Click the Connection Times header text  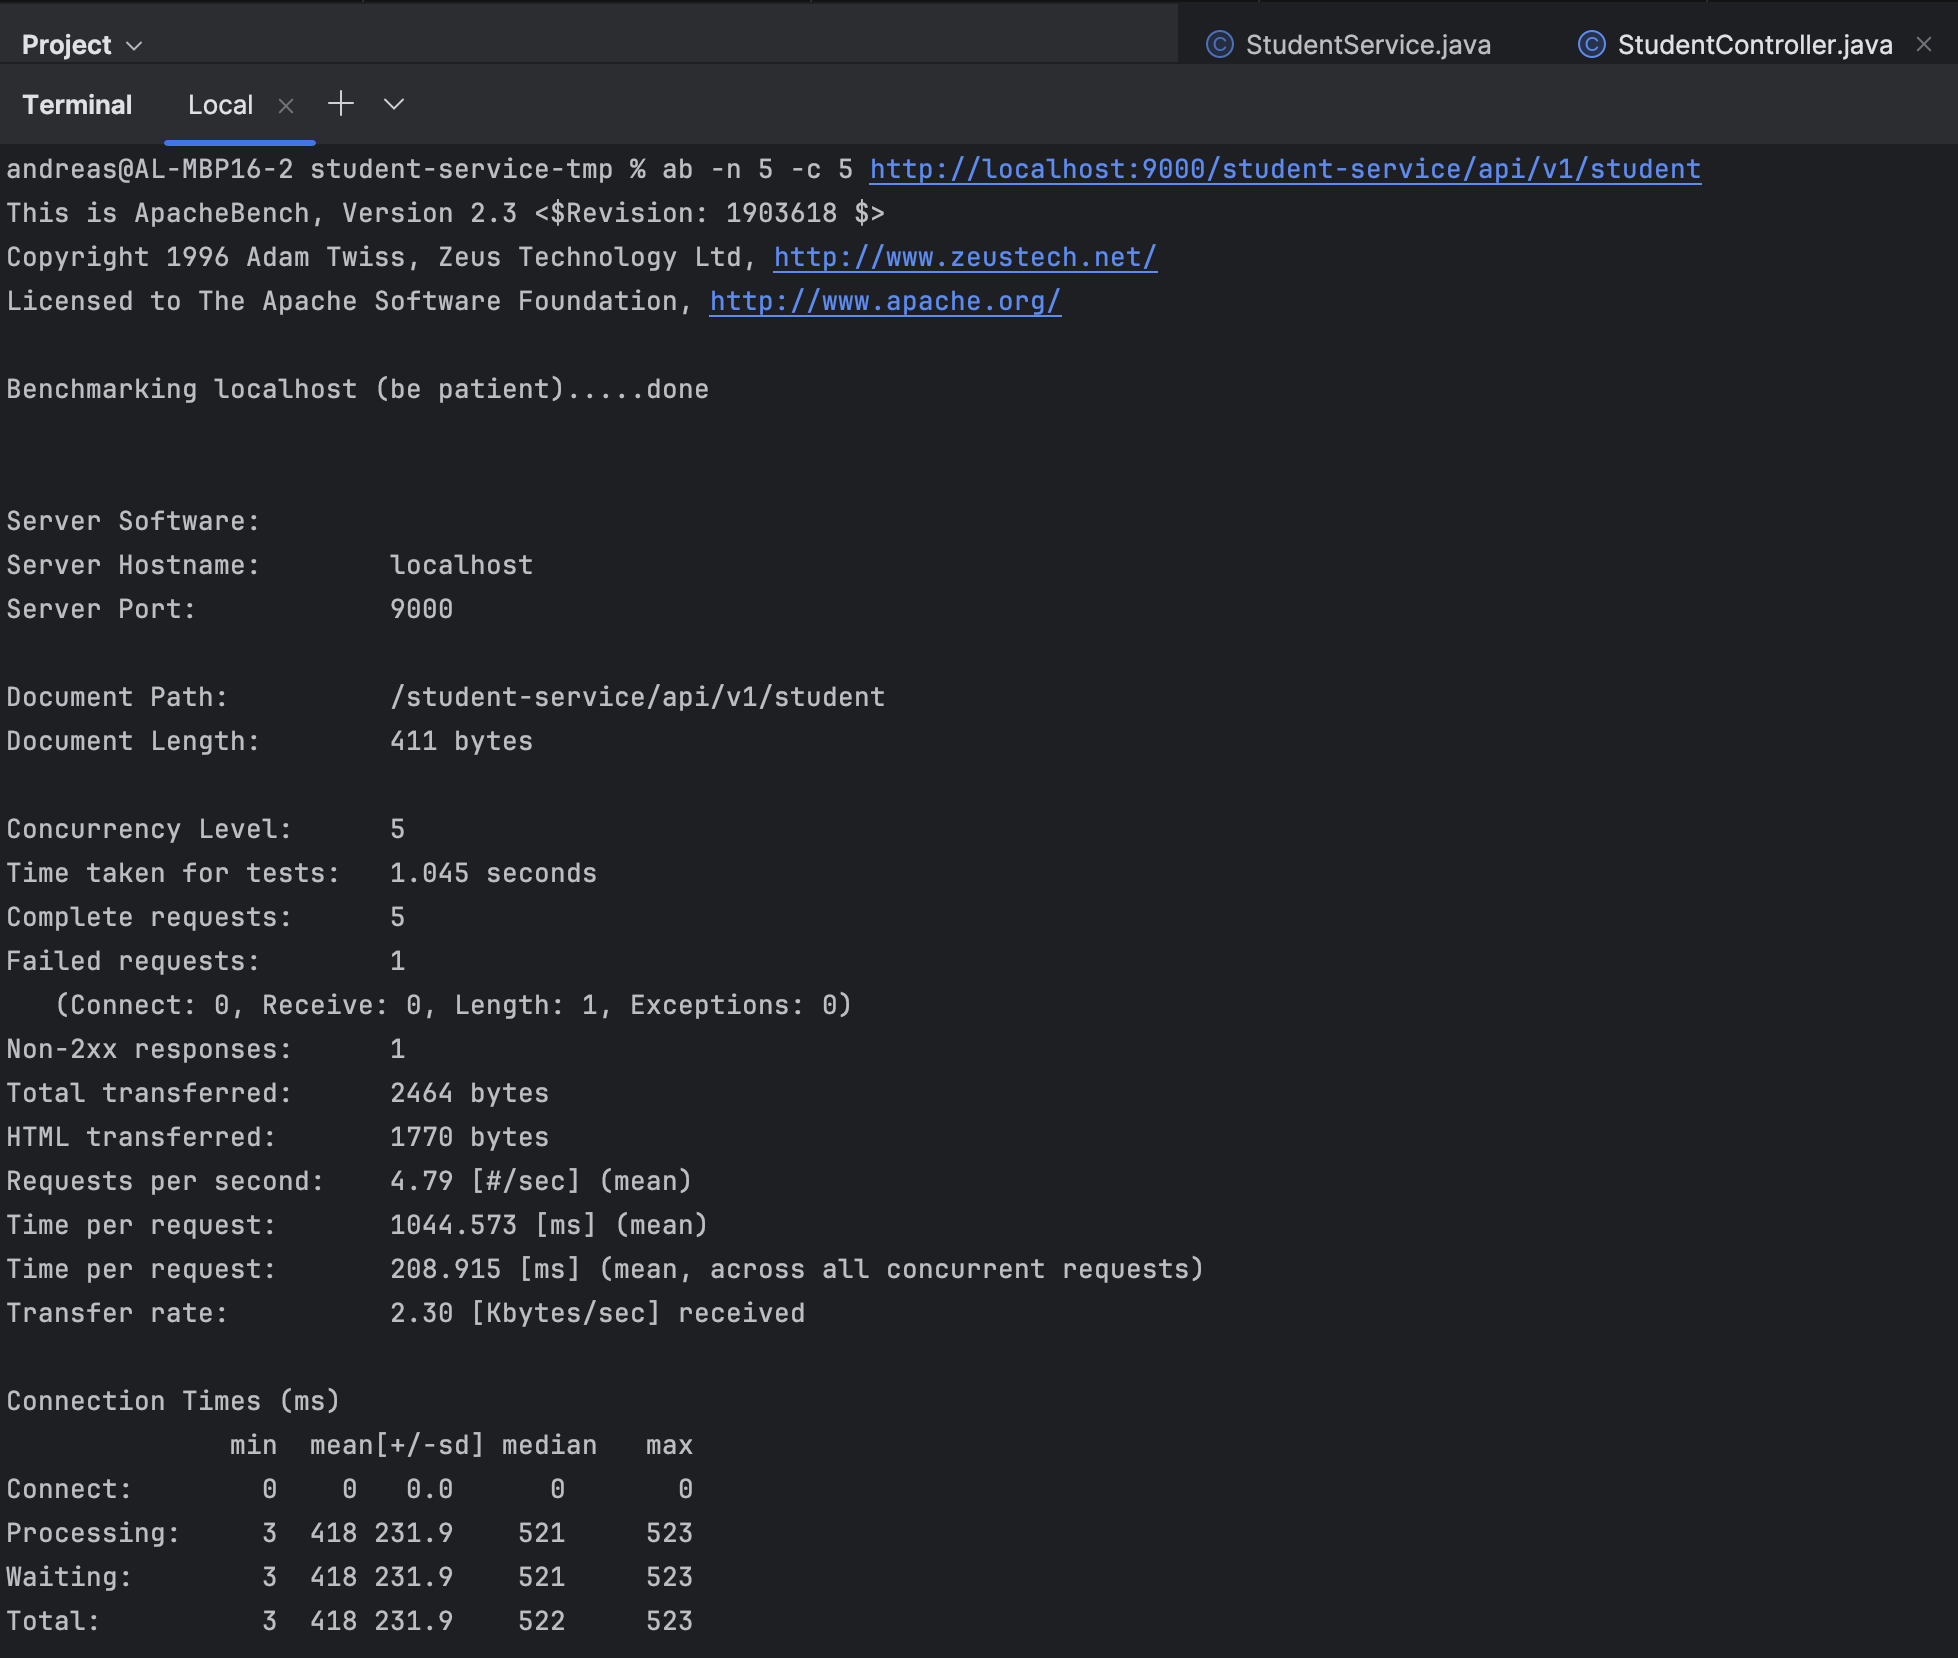pyautogui.click(x=173, y=1401)
